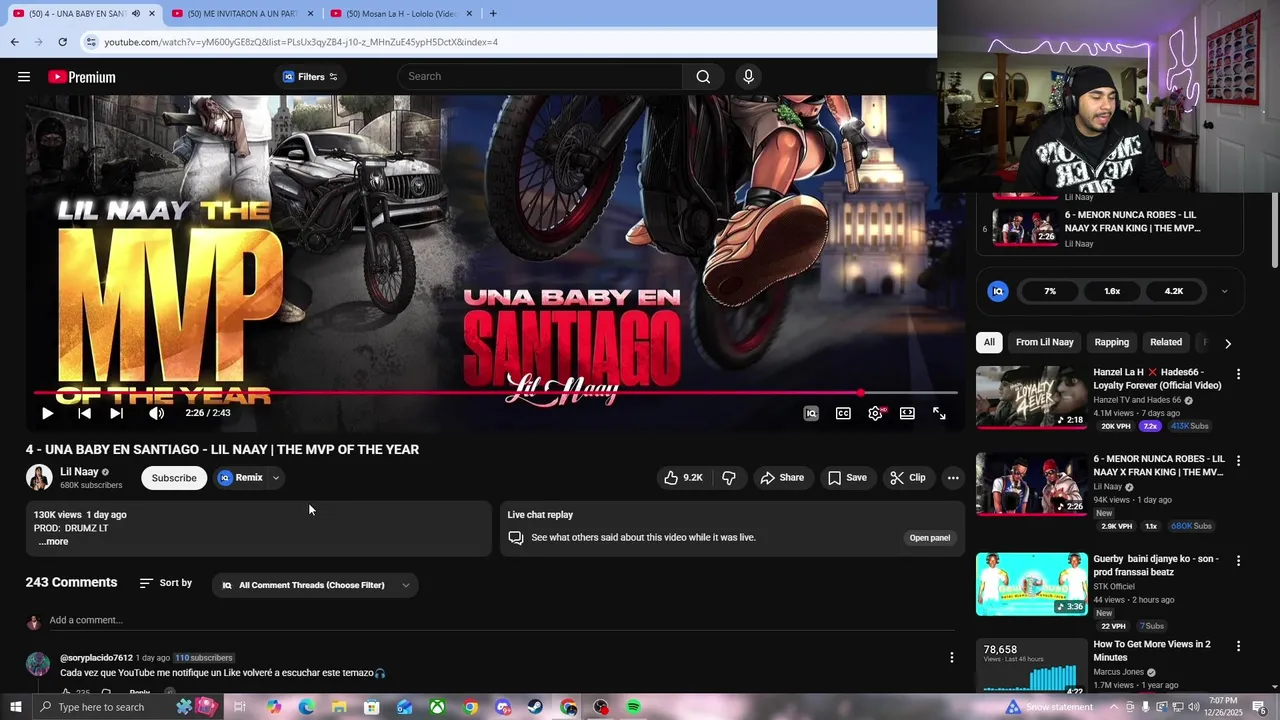Open the YouTube hamburger guide menu
Viewport: 1280px width, 720px height.
pos(24,77)
